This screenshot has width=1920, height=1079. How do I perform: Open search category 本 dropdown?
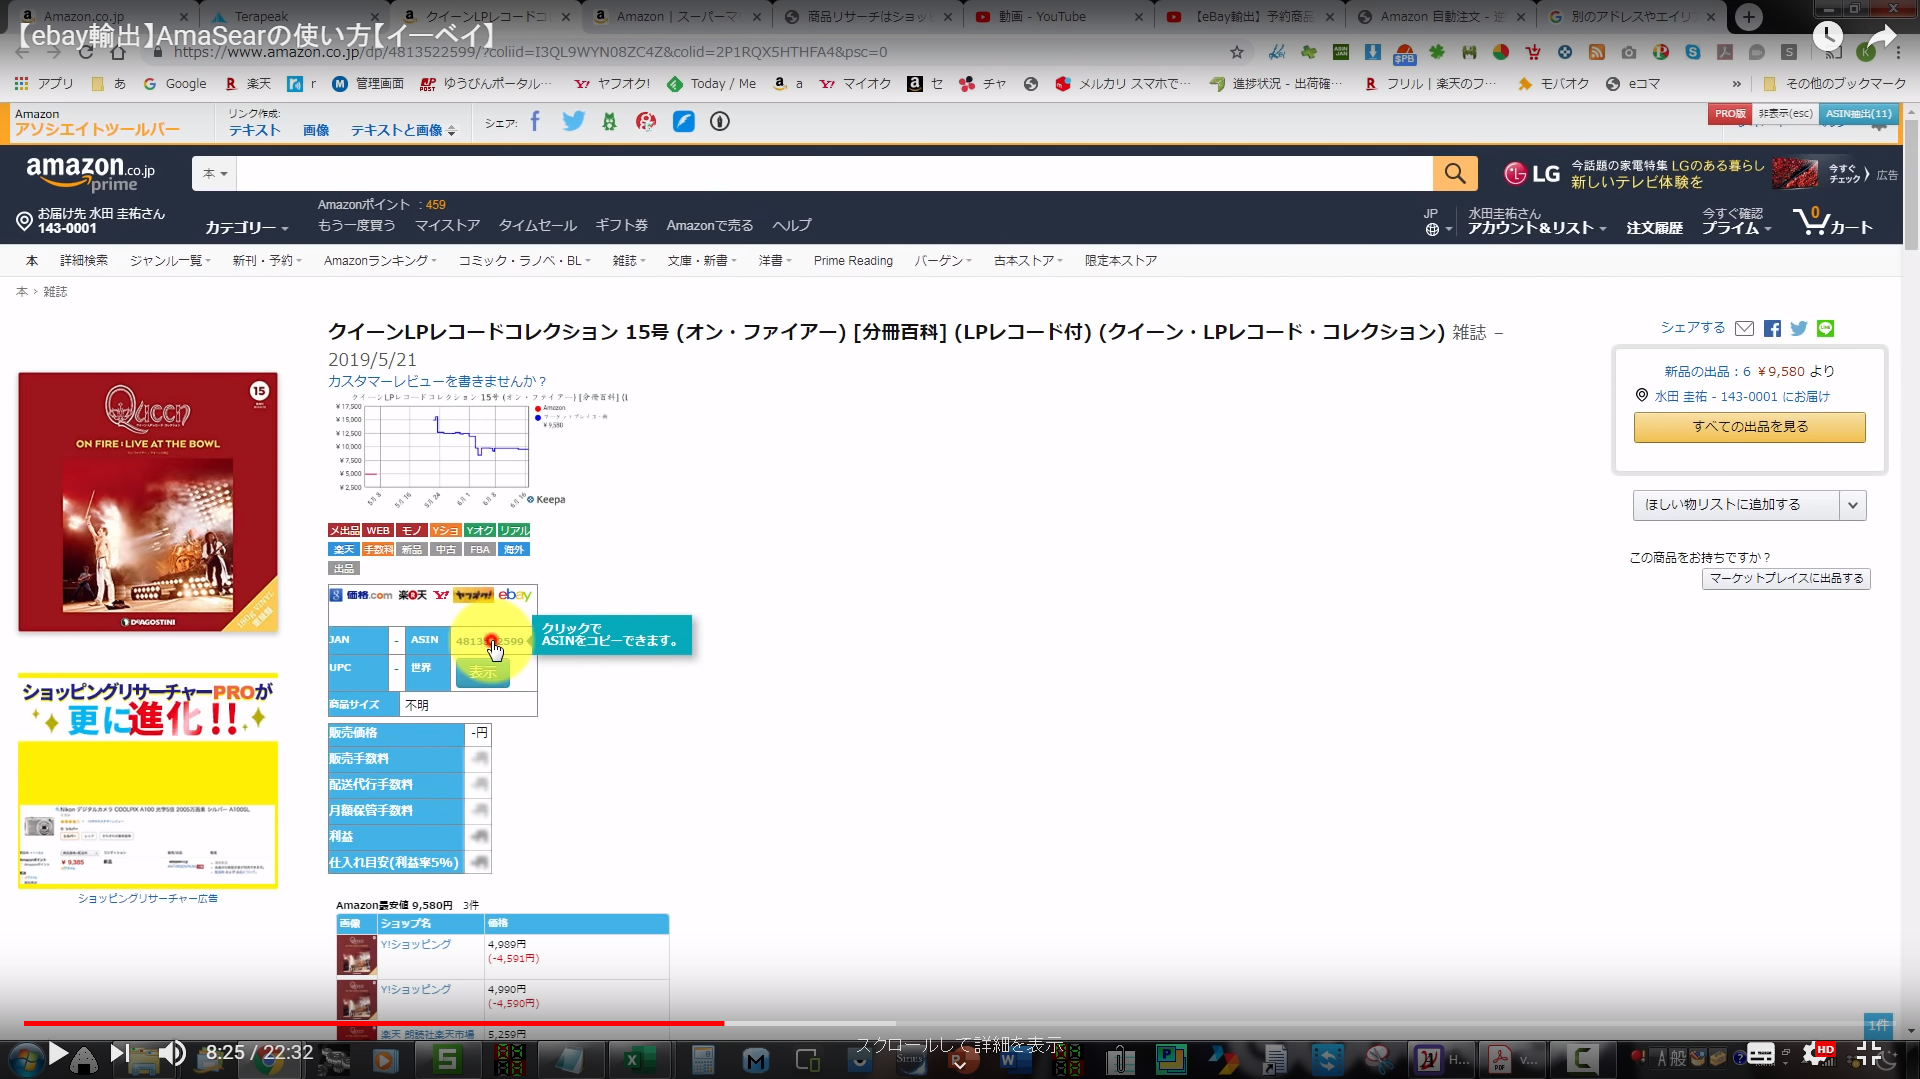tap(215, 174)
